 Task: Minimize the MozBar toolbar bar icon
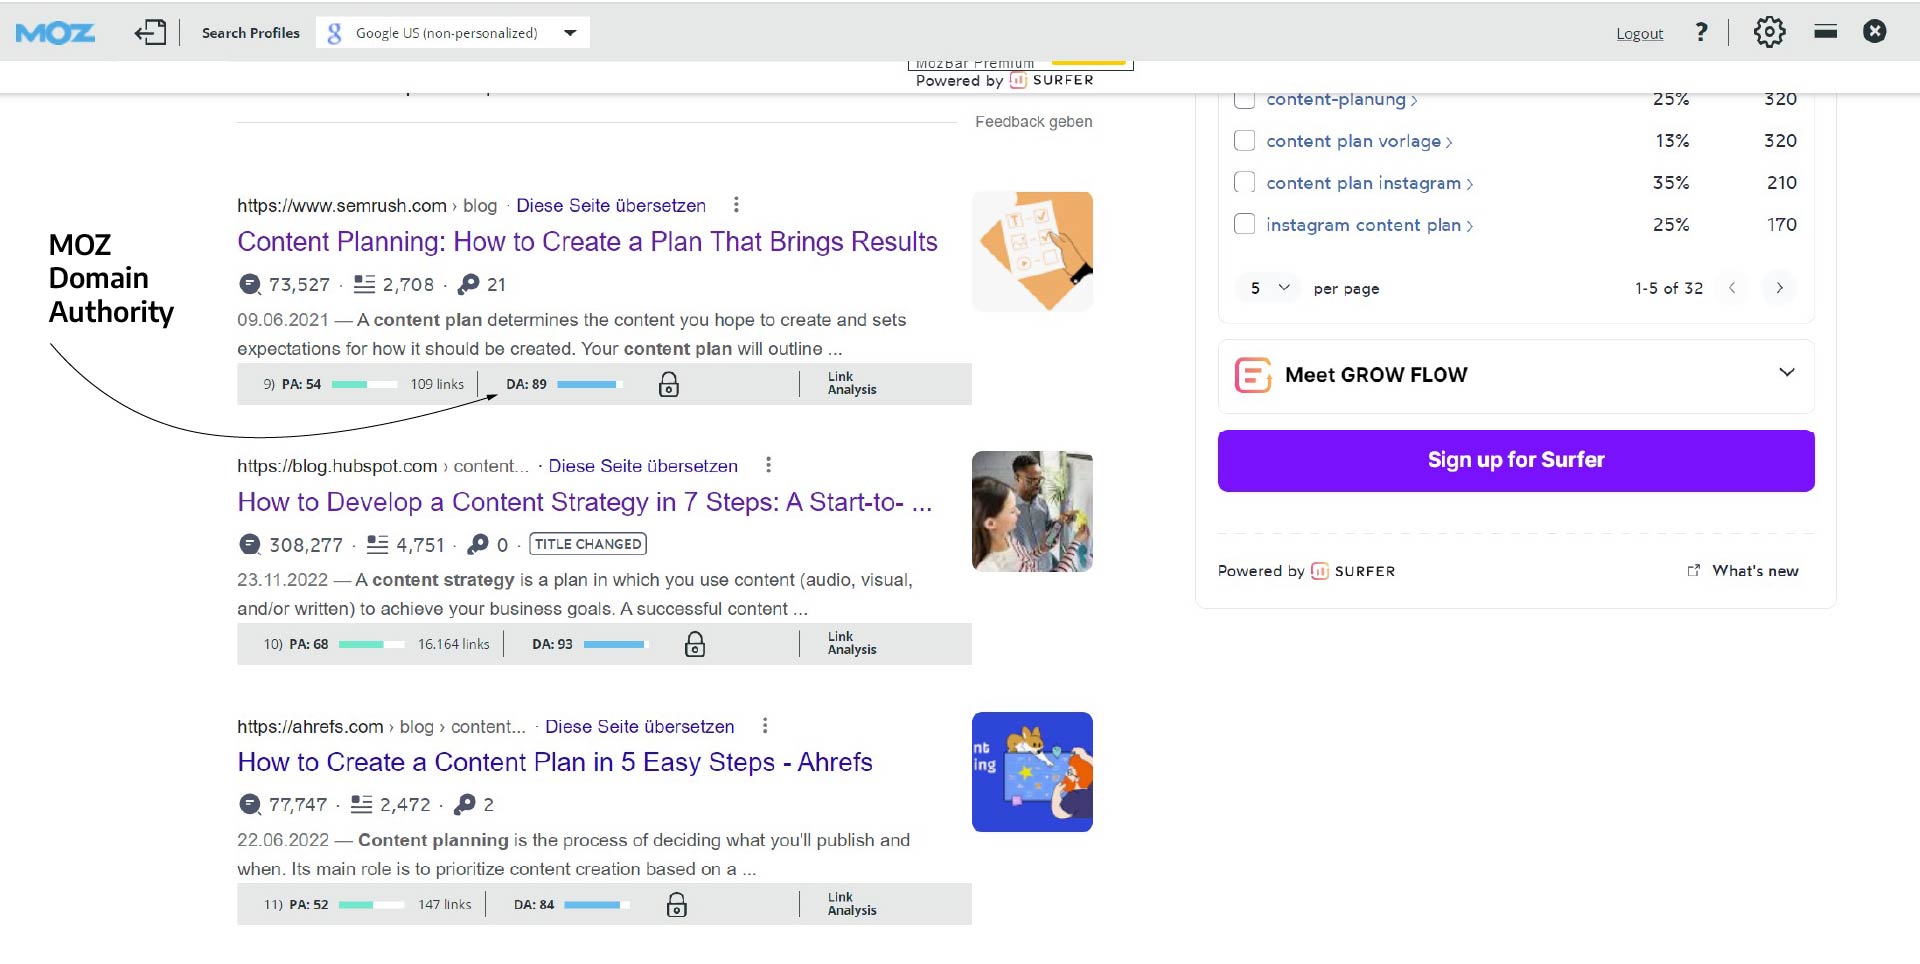click(1825, 32)
